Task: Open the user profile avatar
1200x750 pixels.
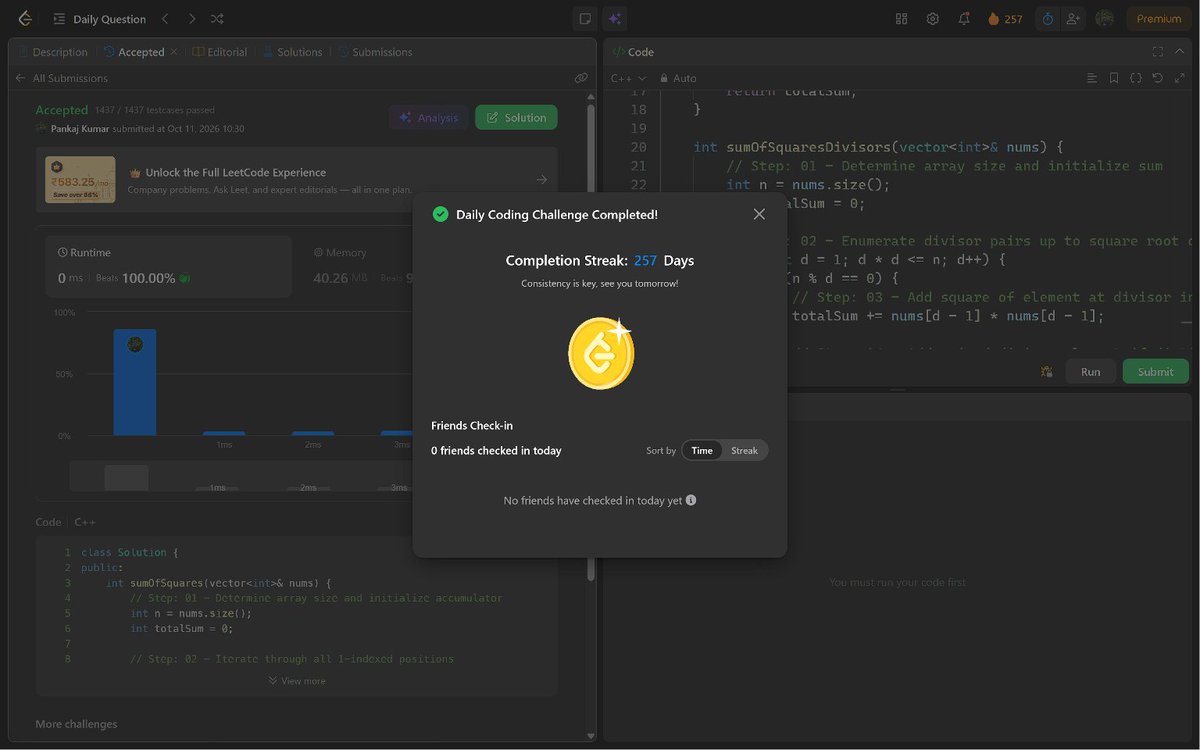Action: tap(1105, 19)
